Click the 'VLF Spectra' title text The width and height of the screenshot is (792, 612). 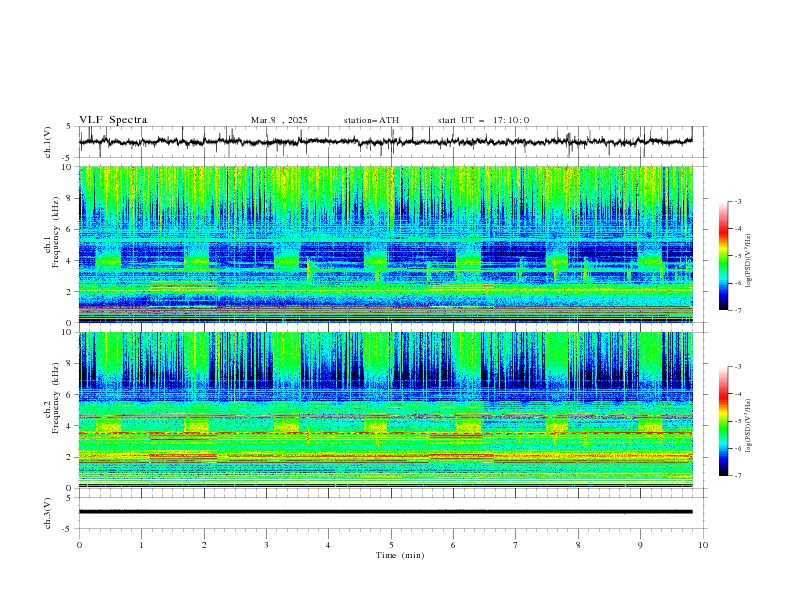pyautogui.click(x=113, y=120)
